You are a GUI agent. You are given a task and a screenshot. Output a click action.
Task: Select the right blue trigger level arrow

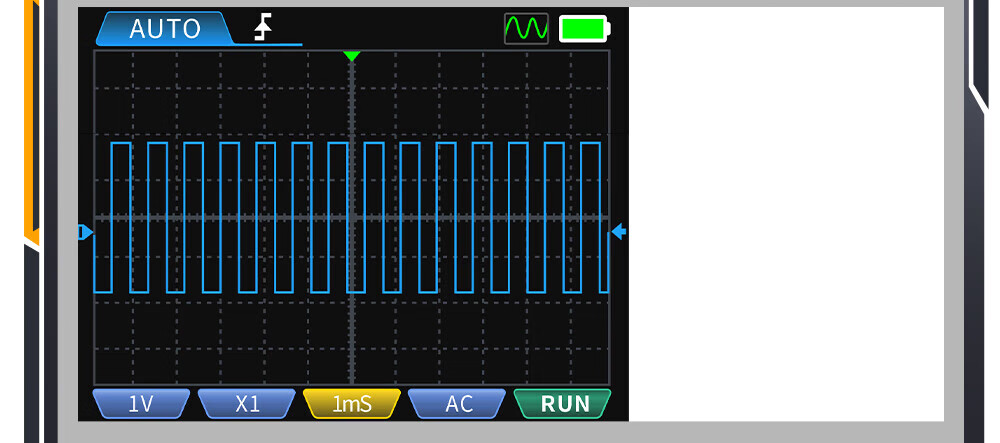click(619, 231)
